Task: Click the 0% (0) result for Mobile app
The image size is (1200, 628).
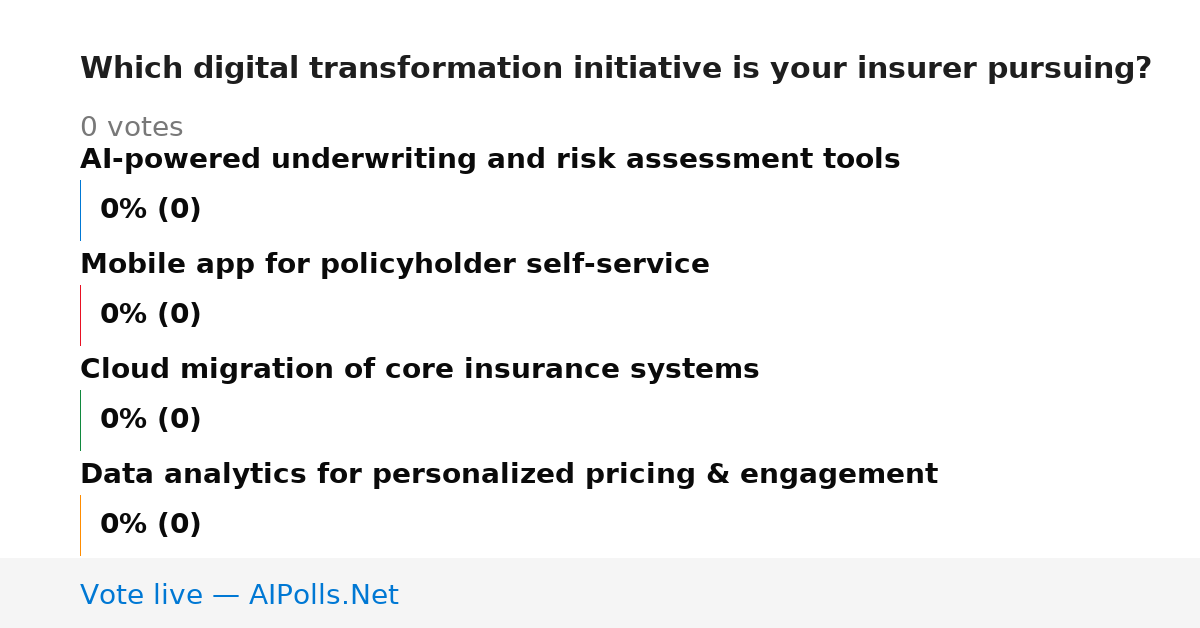Action: coord(151,315)
